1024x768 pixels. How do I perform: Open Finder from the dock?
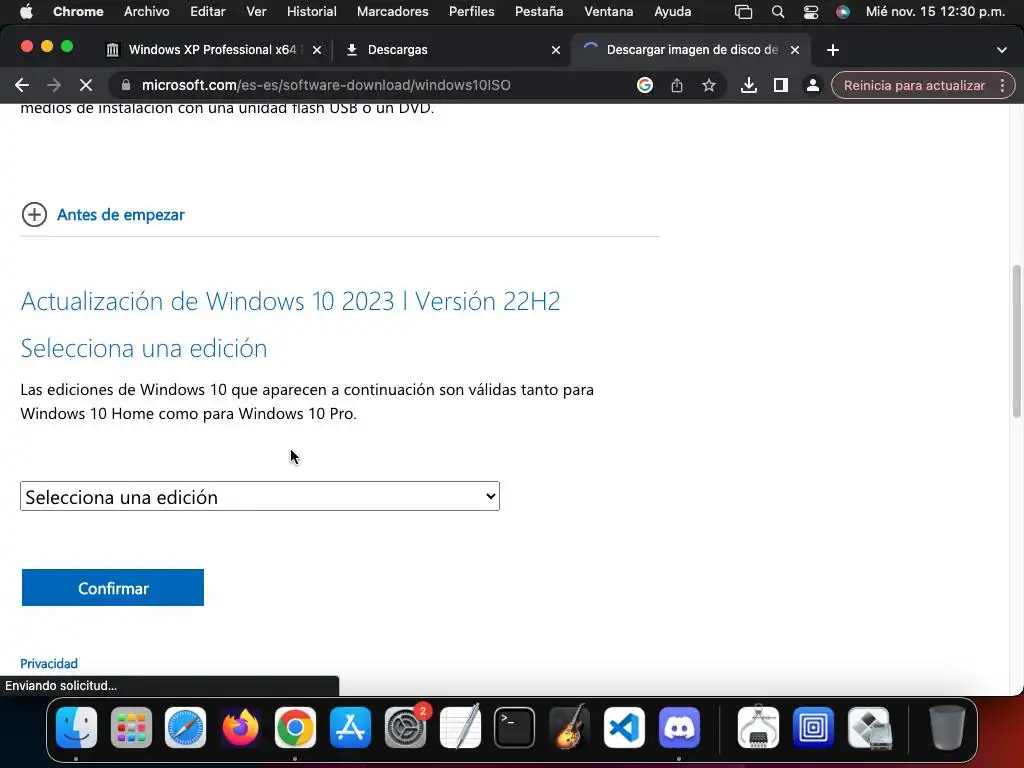[76, 727]
